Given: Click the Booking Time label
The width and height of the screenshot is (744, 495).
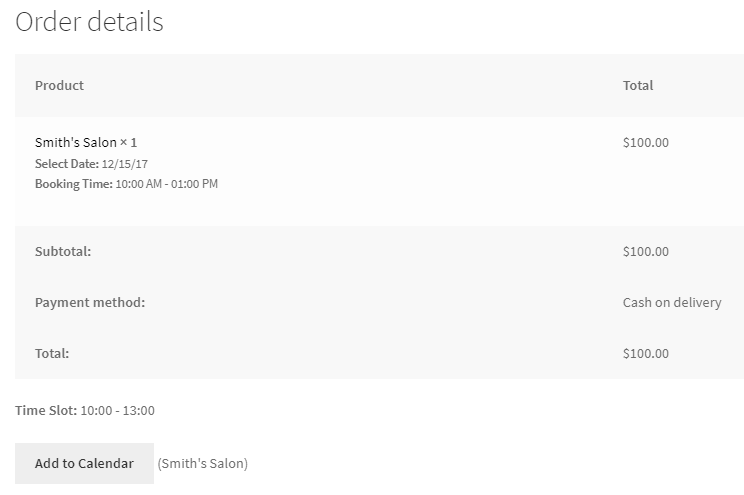Looking at the screenshot, I should click(x=73, y=184).
